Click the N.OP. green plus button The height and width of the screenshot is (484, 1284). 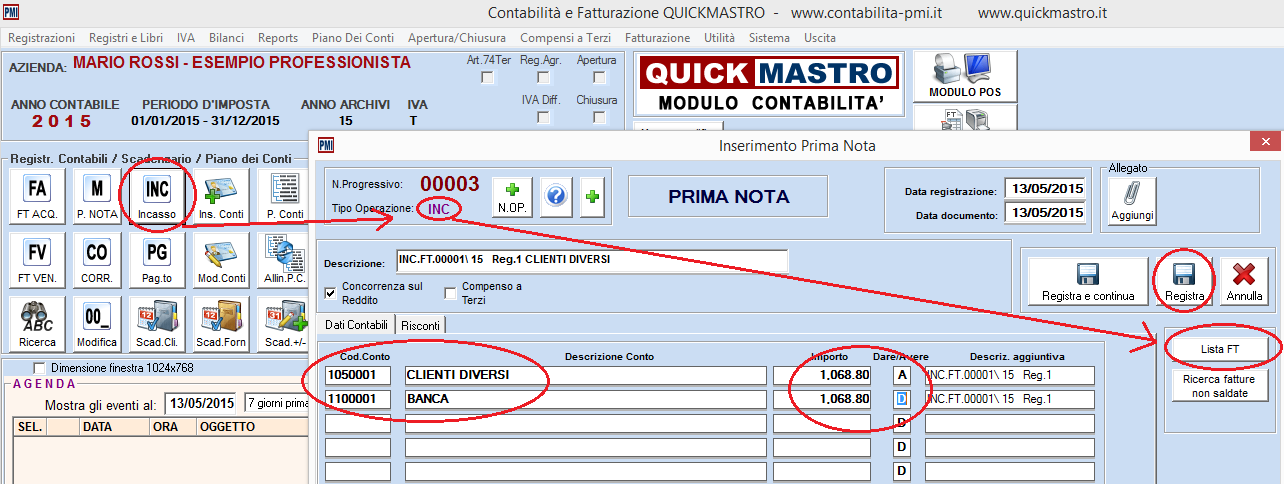click(x=513, y=195)
